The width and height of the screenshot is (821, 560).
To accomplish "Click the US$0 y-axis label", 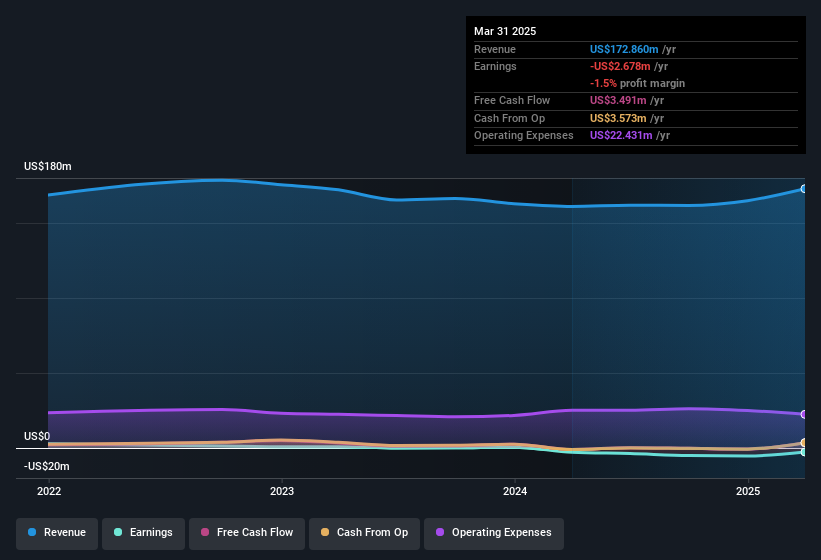I will click(37, 436).
